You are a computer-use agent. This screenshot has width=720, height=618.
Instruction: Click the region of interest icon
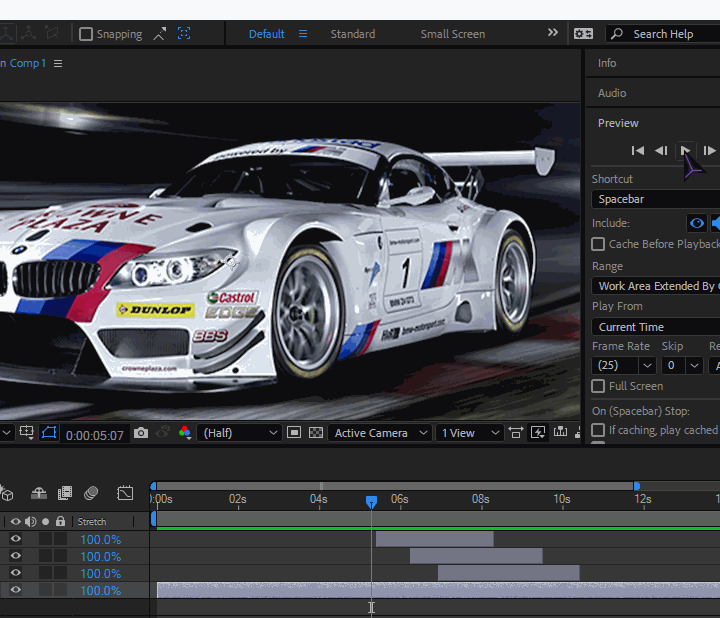[x=27, y=433]
